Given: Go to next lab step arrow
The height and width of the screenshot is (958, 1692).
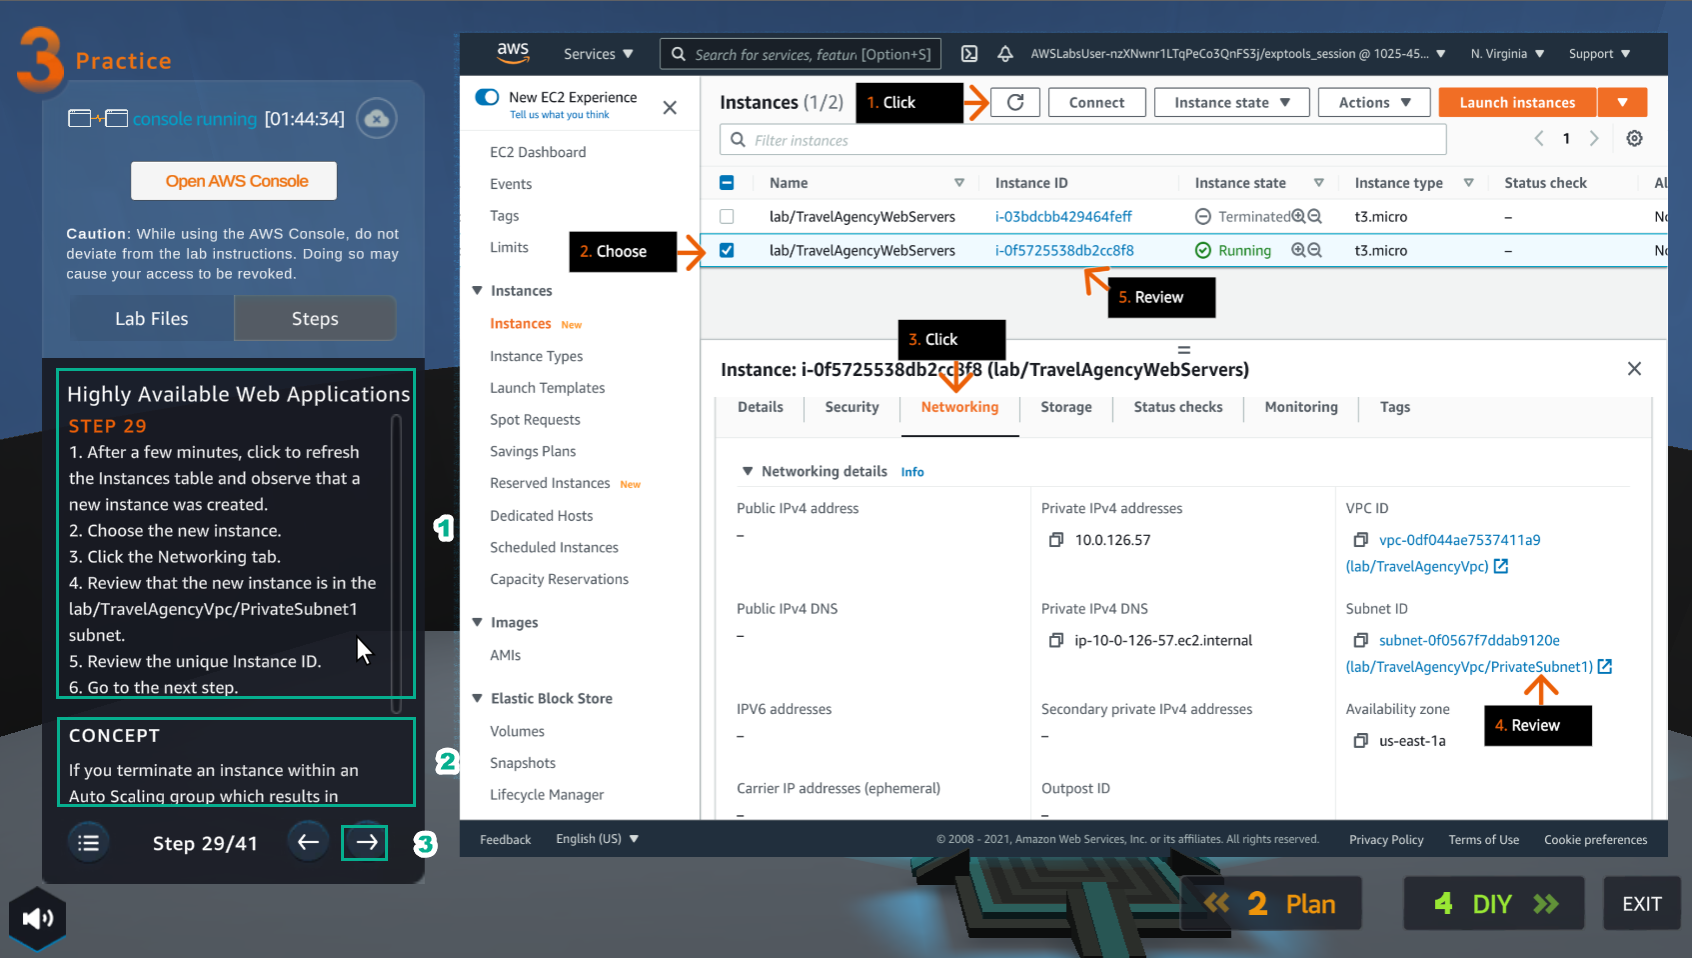Looking at the screenshot, I should 365,842.
